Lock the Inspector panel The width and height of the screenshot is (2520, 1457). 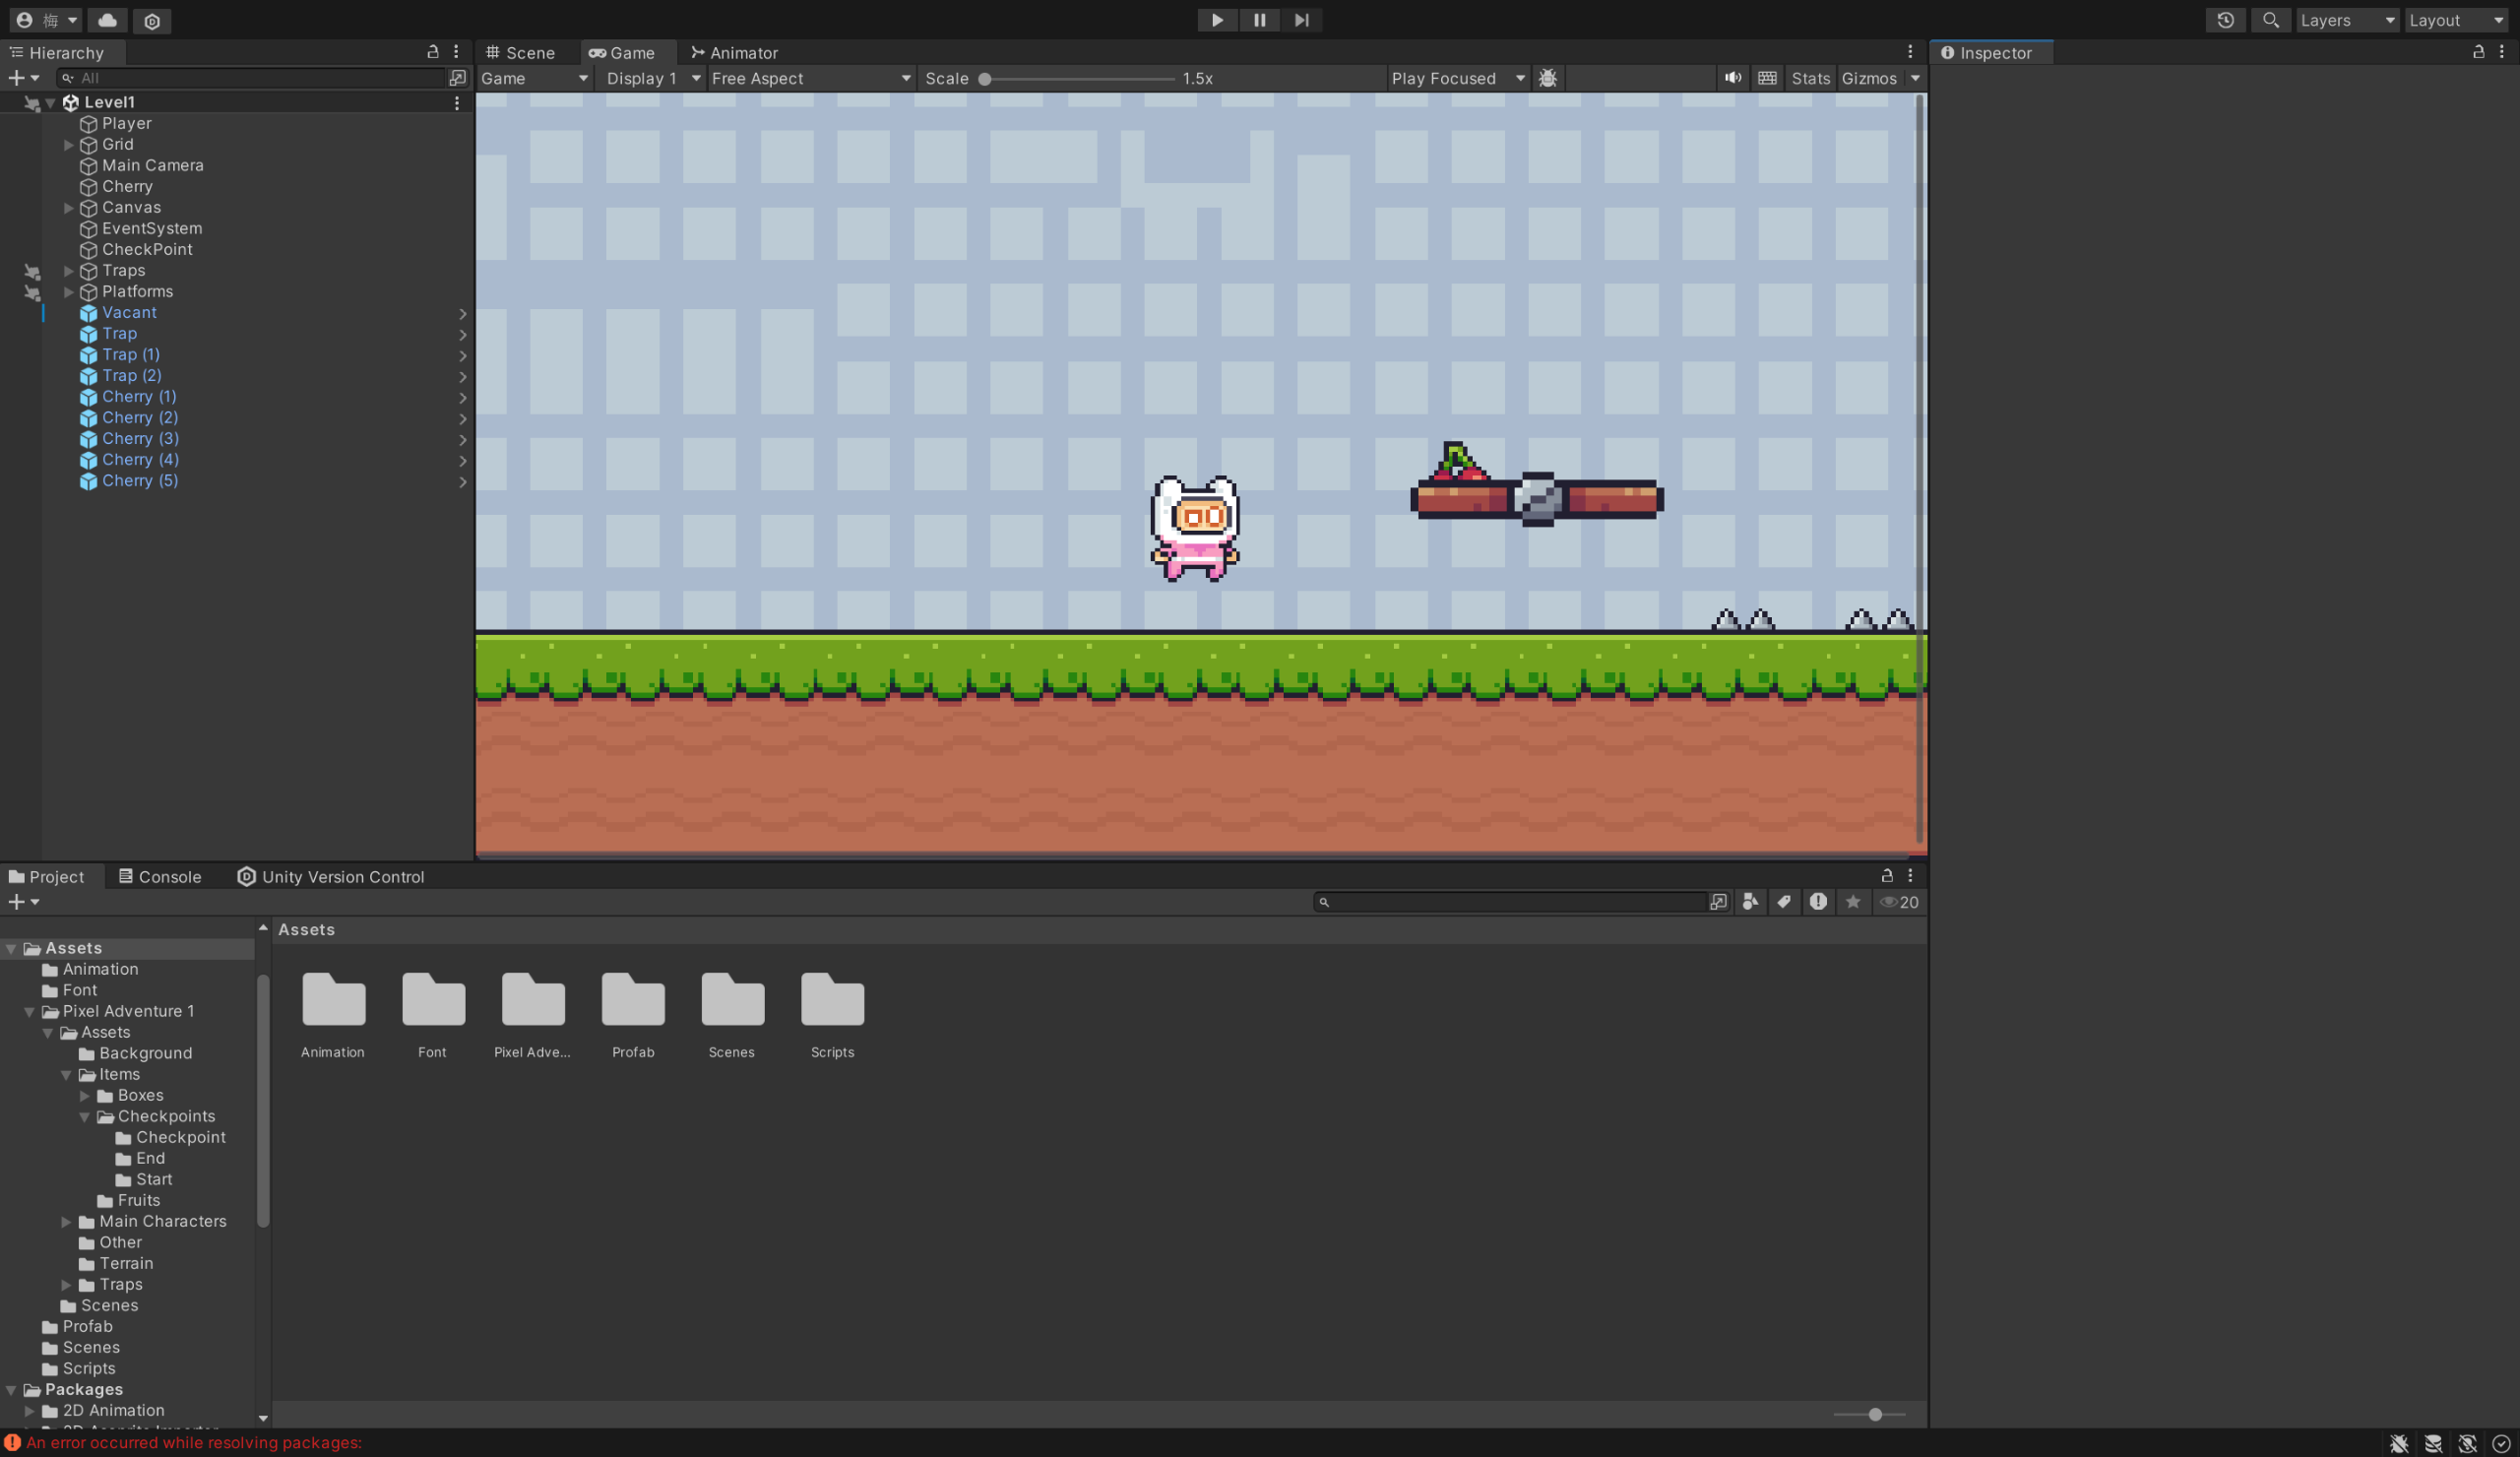coord(2479,51)
